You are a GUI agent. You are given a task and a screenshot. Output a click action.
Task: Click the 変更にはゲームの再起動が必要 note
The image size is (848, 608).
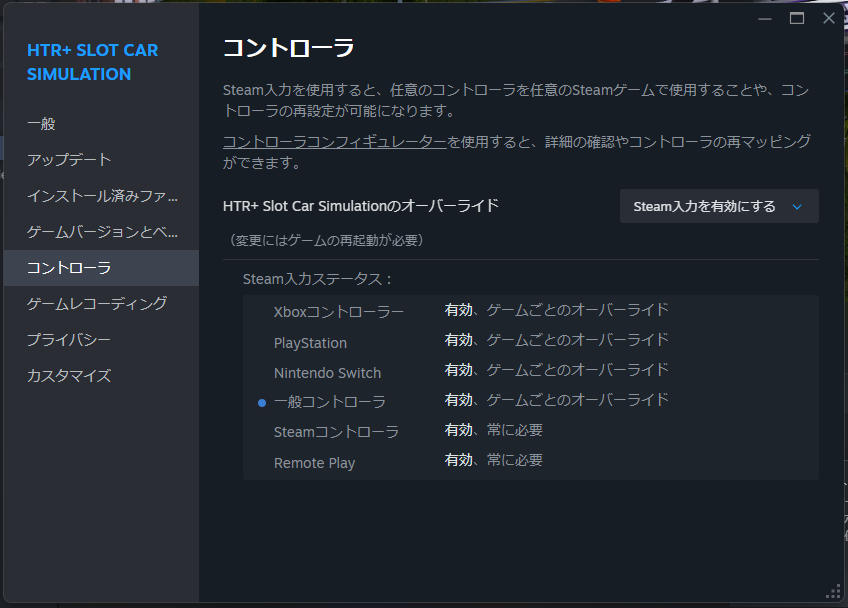(327, 240)
